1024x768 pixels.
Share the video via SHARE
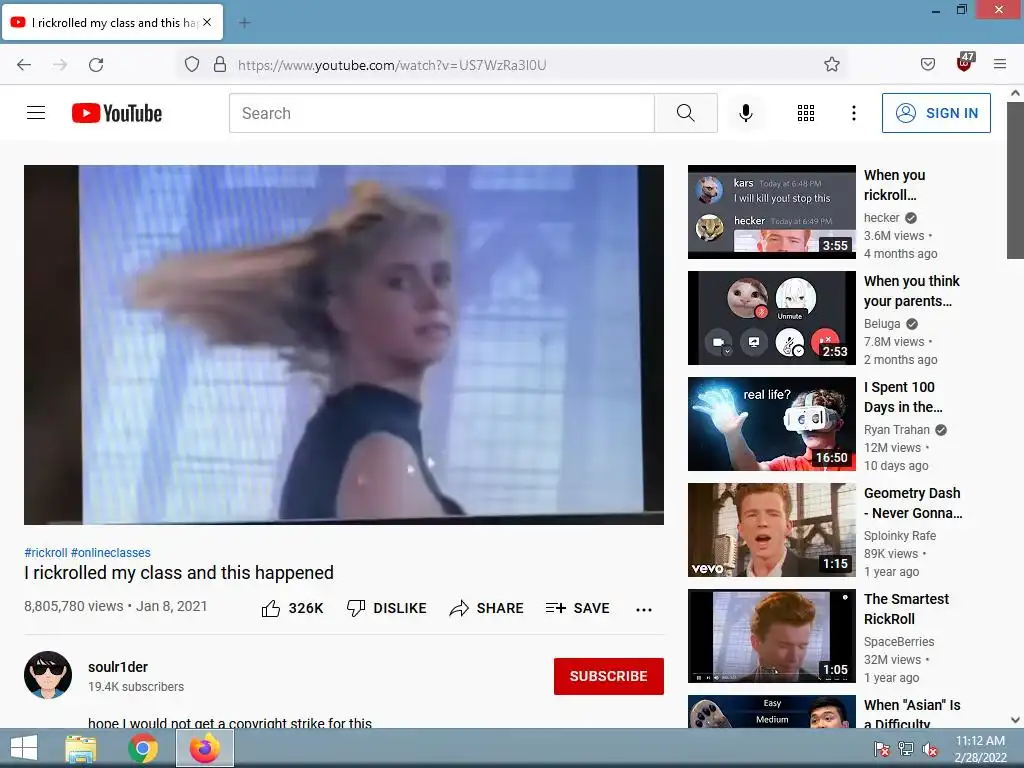point(487,608)
